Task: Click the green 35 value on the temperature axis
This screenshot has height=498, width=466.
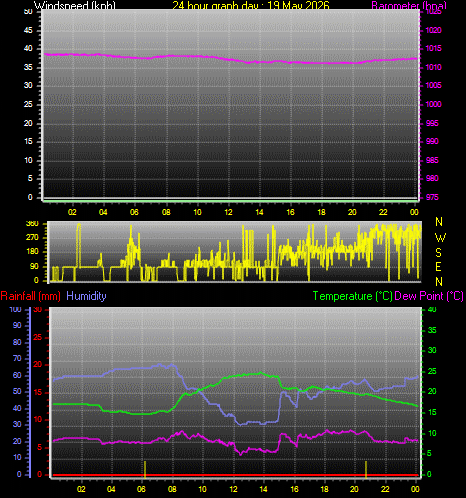Action: point(432,330)
